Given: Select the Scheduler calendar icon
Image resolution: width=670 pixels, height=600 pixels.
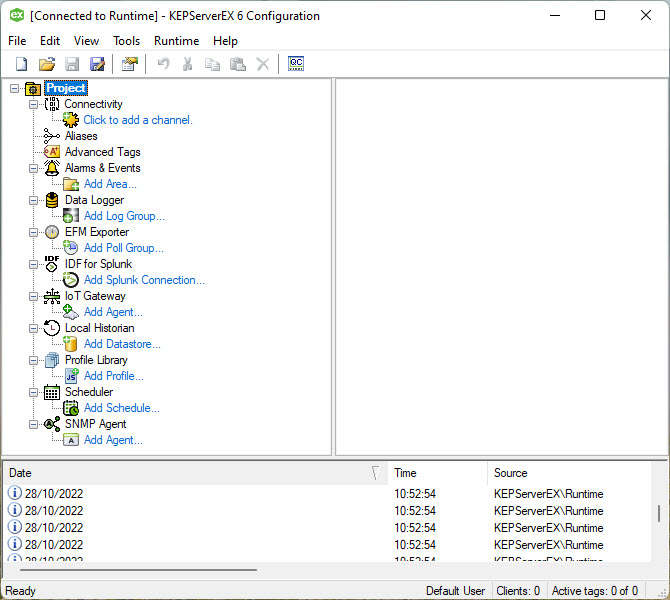Looking at the screenshot, I should tap(52, 392).
